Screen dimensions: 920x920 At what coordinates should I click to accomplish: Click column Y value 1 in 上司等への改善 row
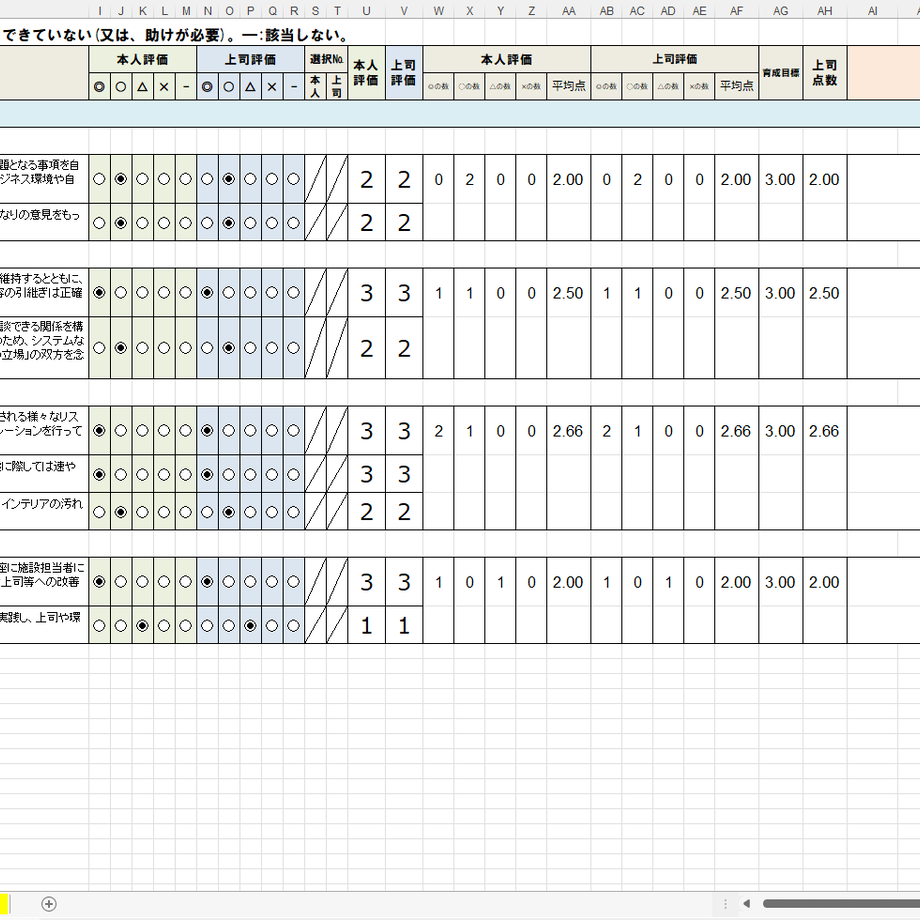coord(500,582)
